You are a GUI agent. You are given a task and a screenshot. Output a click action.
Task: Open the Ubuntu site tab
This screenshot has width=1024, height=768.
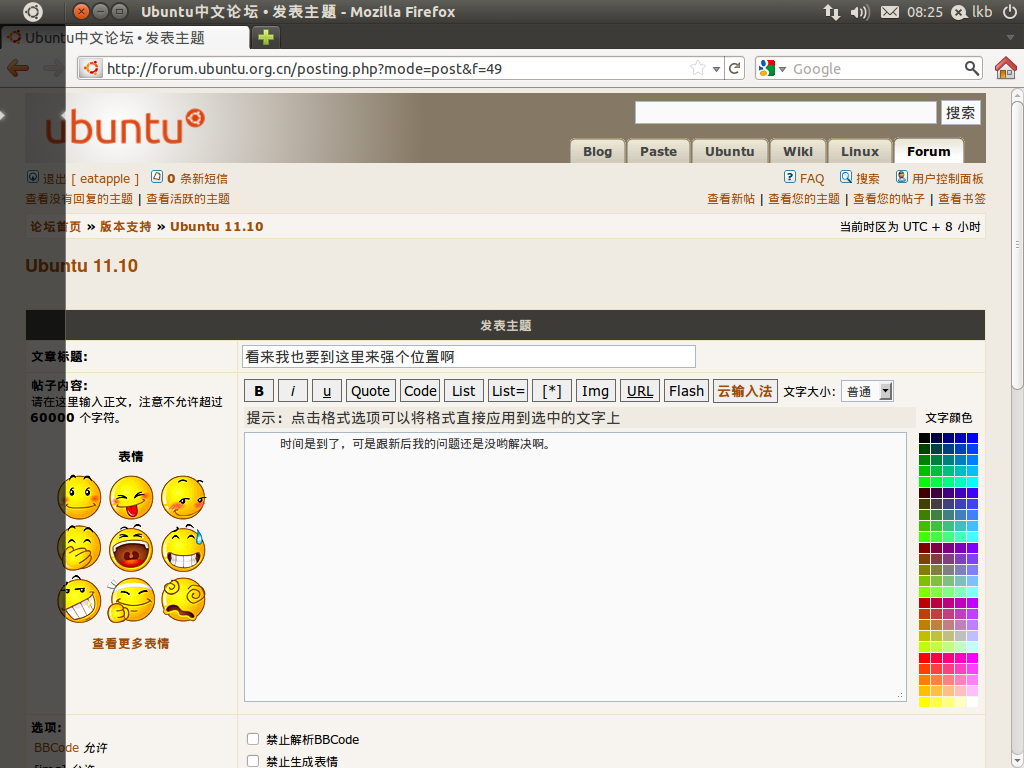click(729, 152)
